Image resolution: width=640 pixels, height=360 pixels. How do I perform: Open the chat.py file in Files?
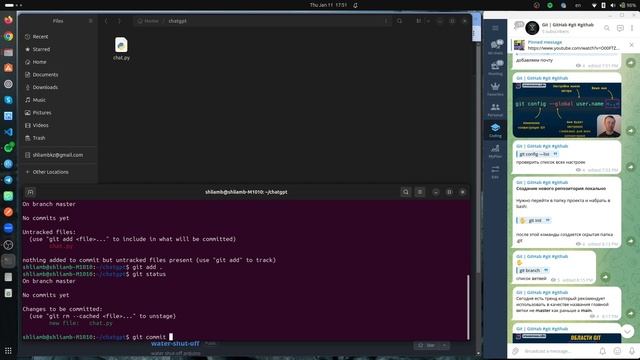click(121, 49)
